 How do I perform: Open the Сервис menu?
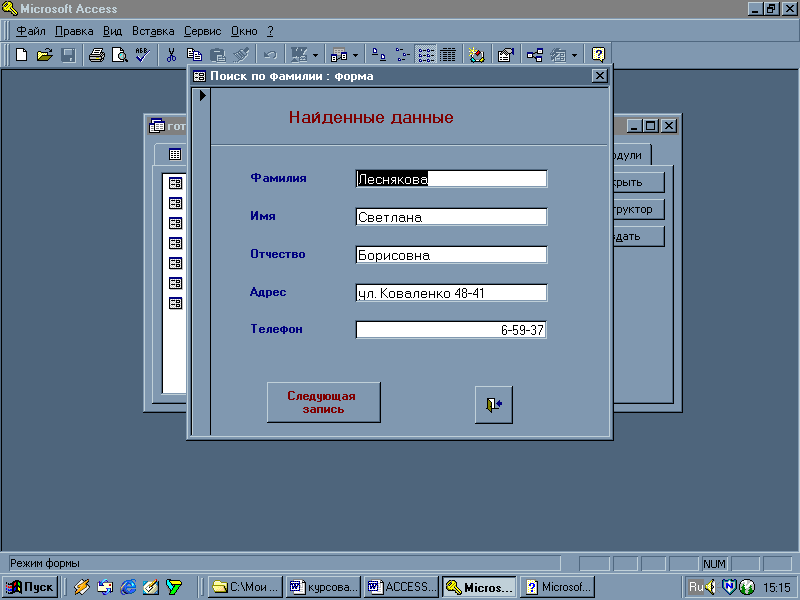click(x=202, y=31)
